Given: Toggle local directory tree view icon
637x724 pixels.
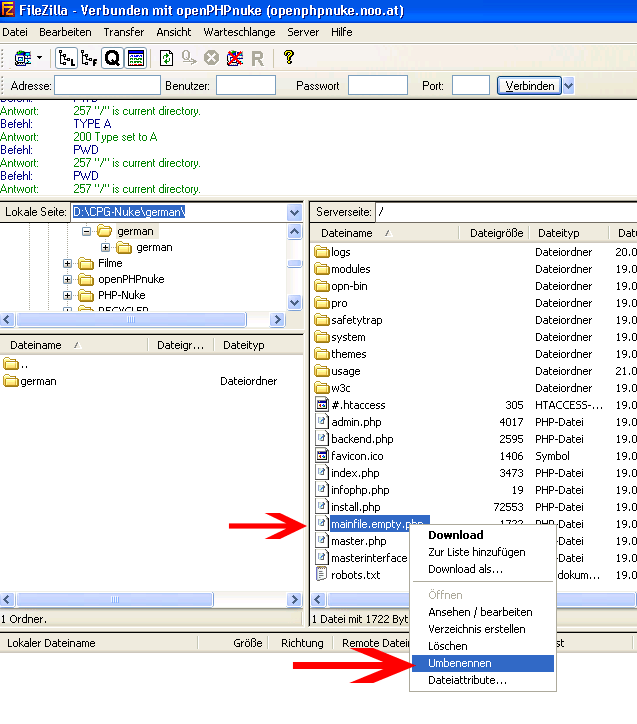Looking at the screenshot, I should click(x=66, y=58).
